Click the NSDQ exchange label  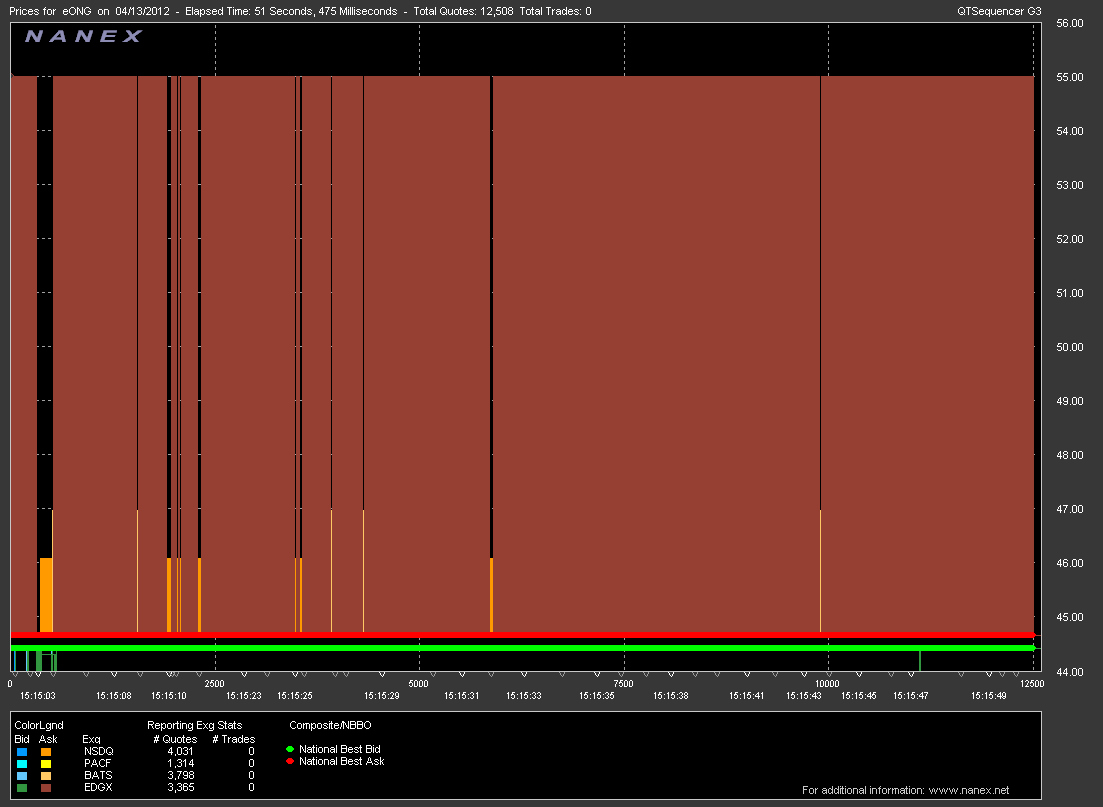point(98,751)
